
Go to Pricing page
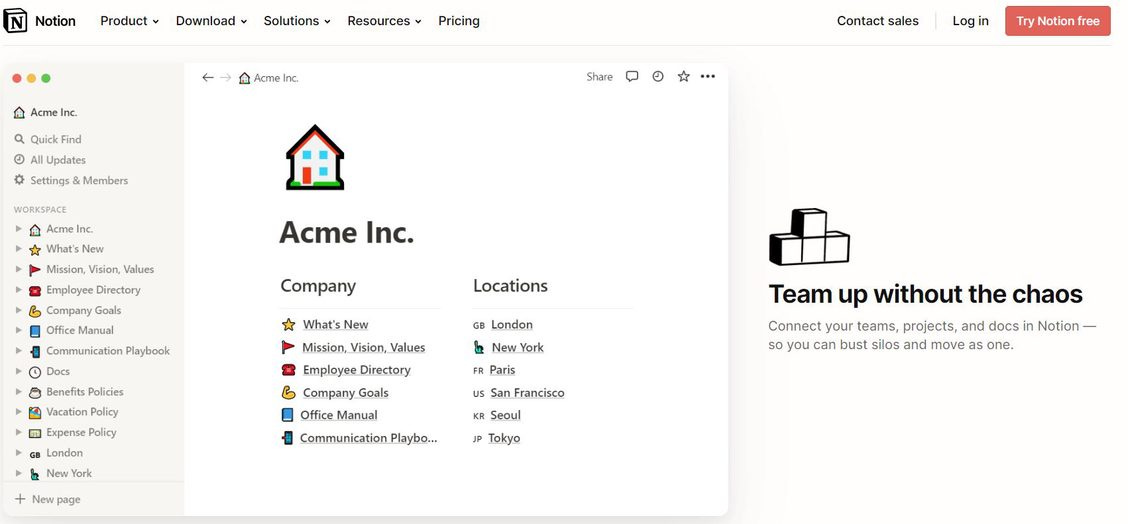[459, 21]
